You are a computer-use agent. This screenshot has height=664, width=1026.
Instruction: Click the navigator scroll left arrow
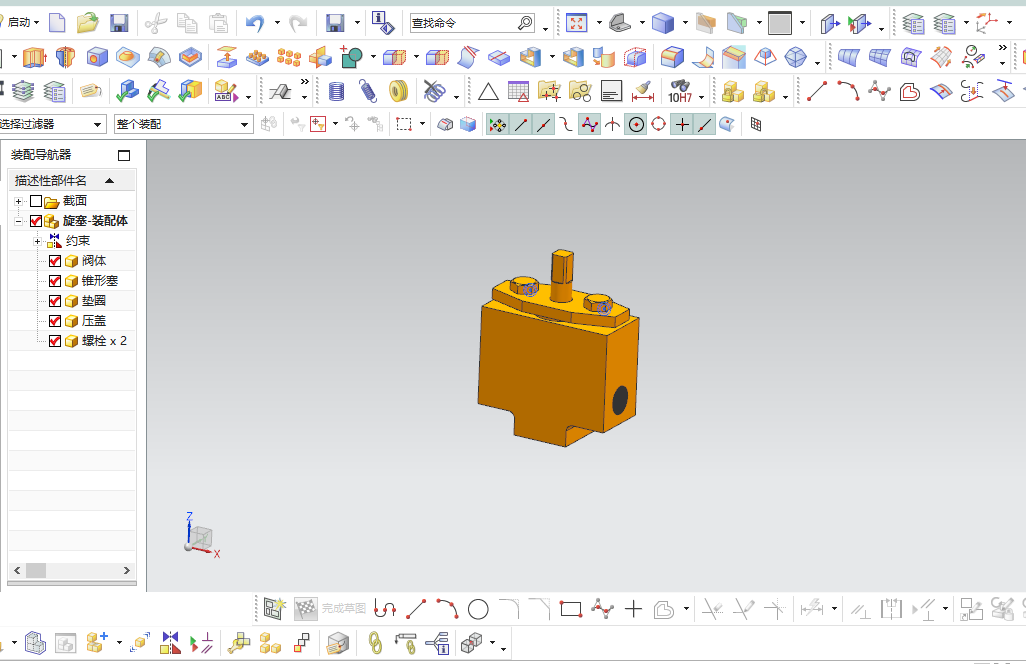point(17,570)
